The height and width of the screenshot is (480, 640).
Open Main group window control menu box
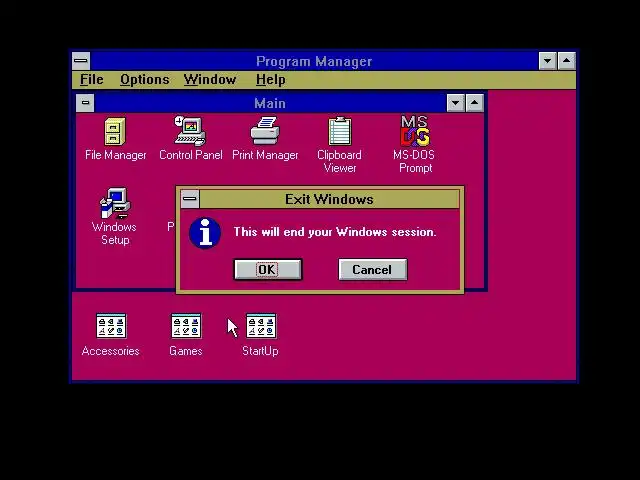85,102
